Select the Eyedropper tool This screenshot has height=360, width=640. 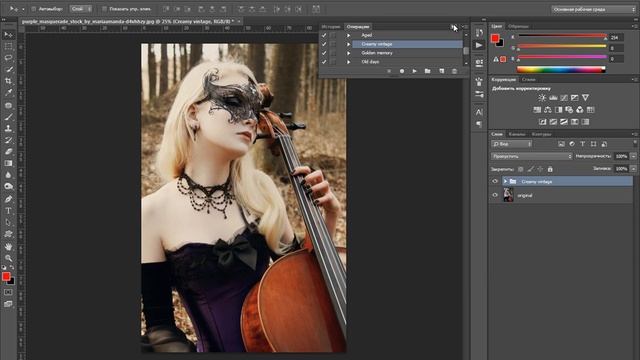[x=8, y=93]
